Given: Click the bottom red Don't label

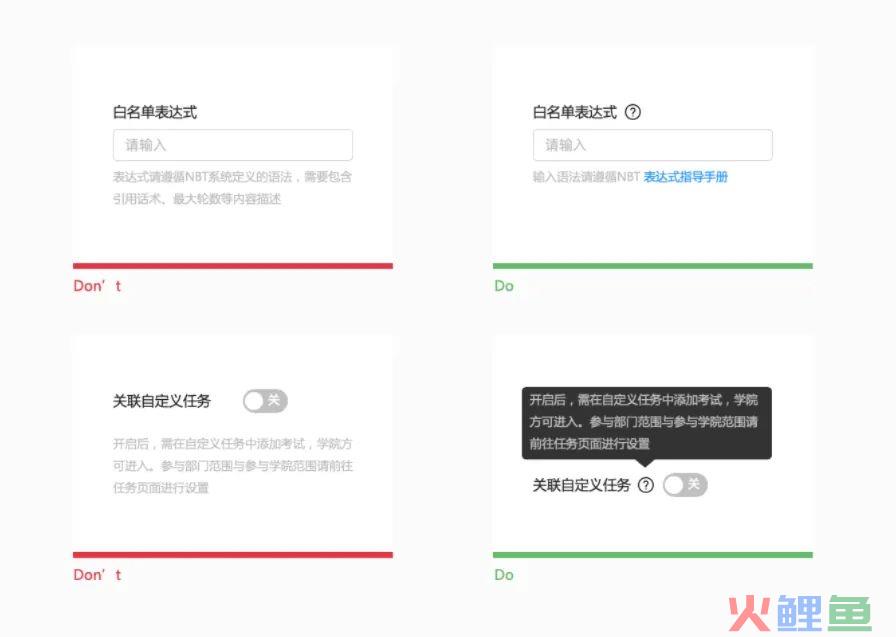Looking at the screenshot, I should [x=97, y=575].
